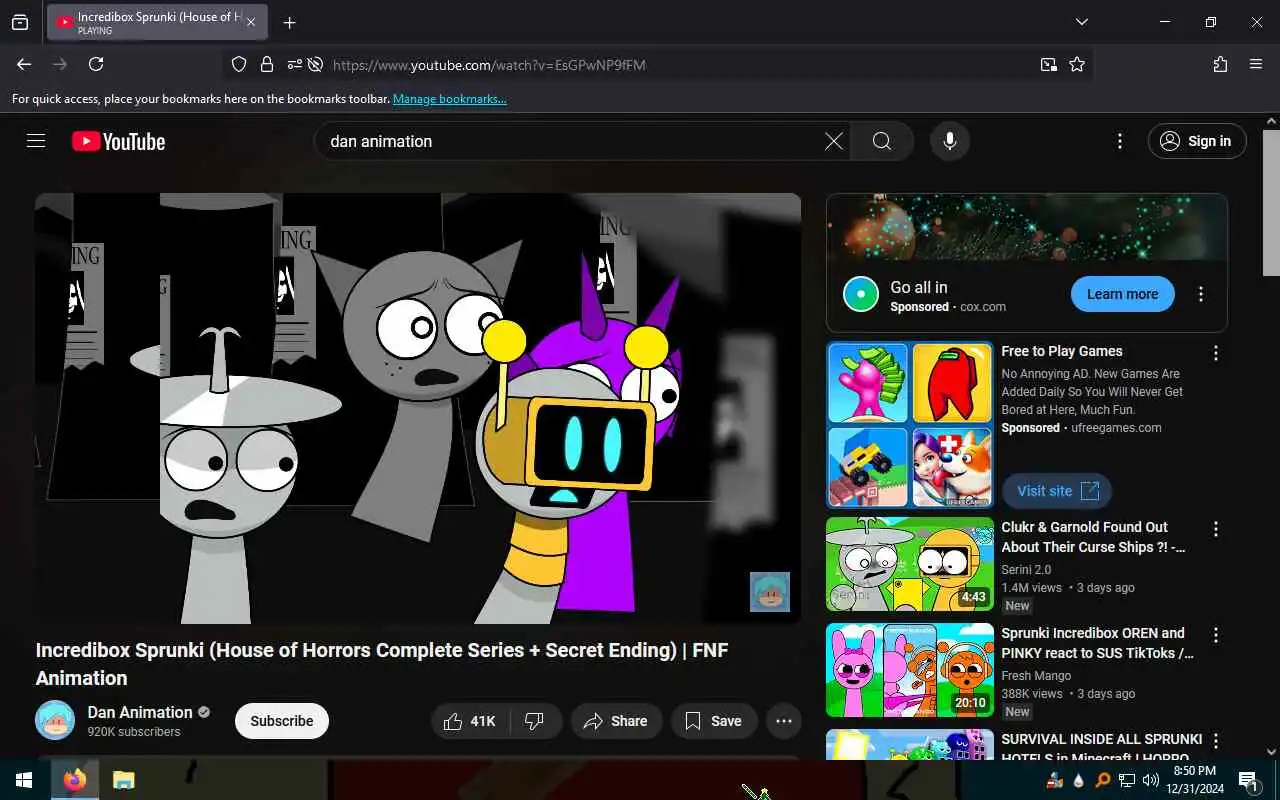The image size is (1280, 800).
Task: Open the permissions icon in address bar
Action: pos(294,64)
